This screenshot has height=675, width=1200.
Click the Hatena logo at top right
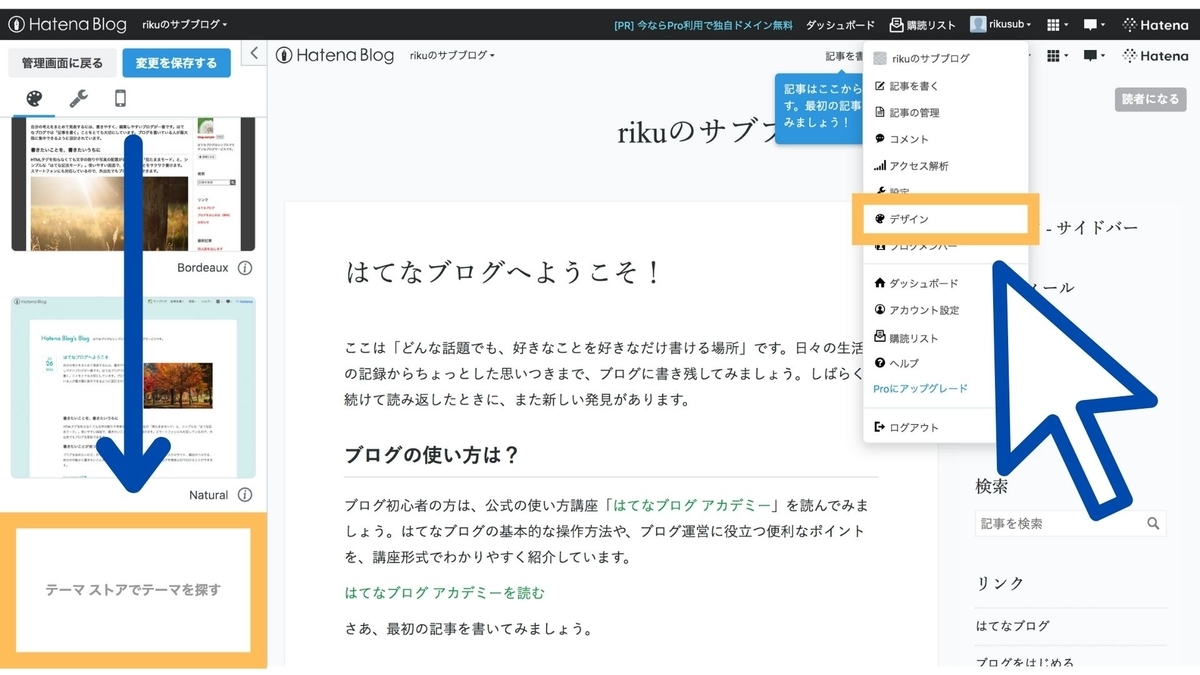1155,24
